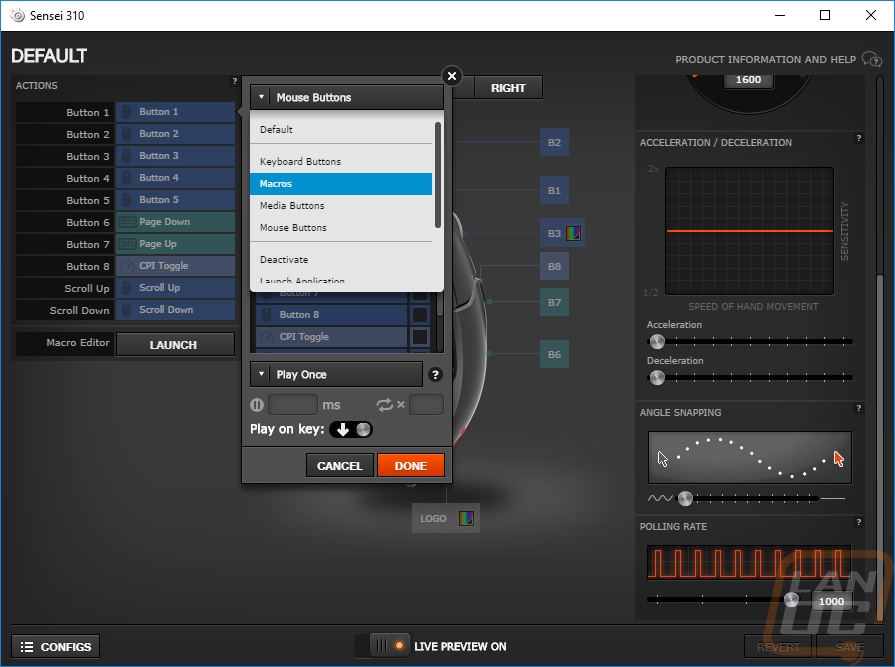Choose Keyboard Buttons from the list
The width and height of the screenshot is (895, 667).
pyautogui.click(x=341, y=161)
